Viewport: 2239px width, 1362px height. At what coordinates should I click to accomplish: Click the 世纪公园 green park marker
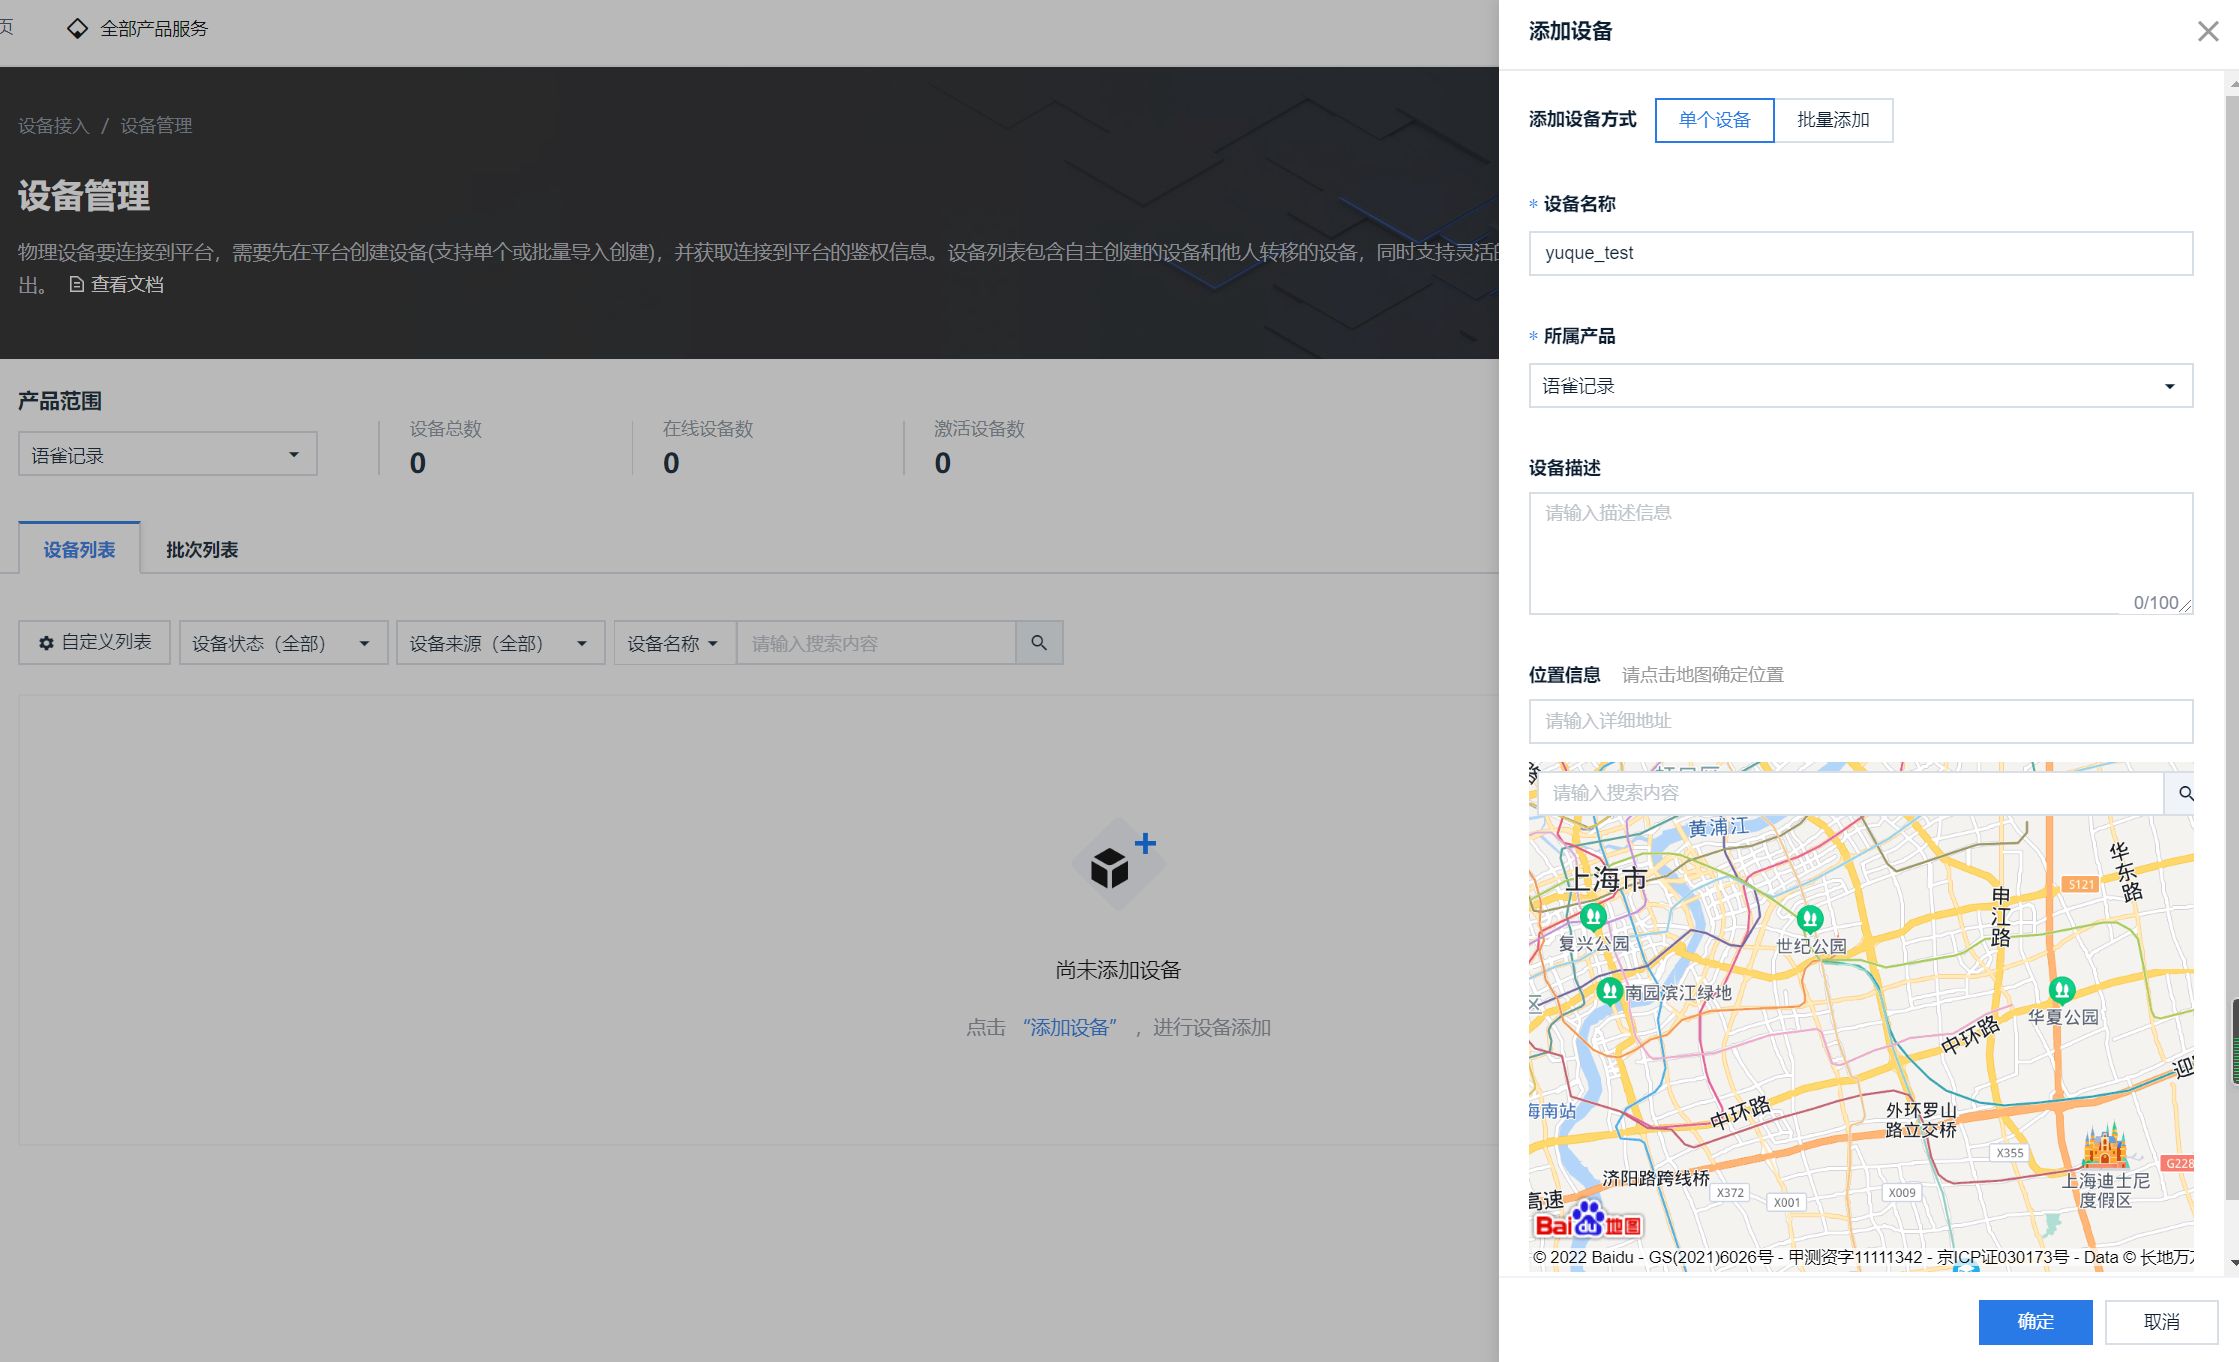tap(1809, 918)
